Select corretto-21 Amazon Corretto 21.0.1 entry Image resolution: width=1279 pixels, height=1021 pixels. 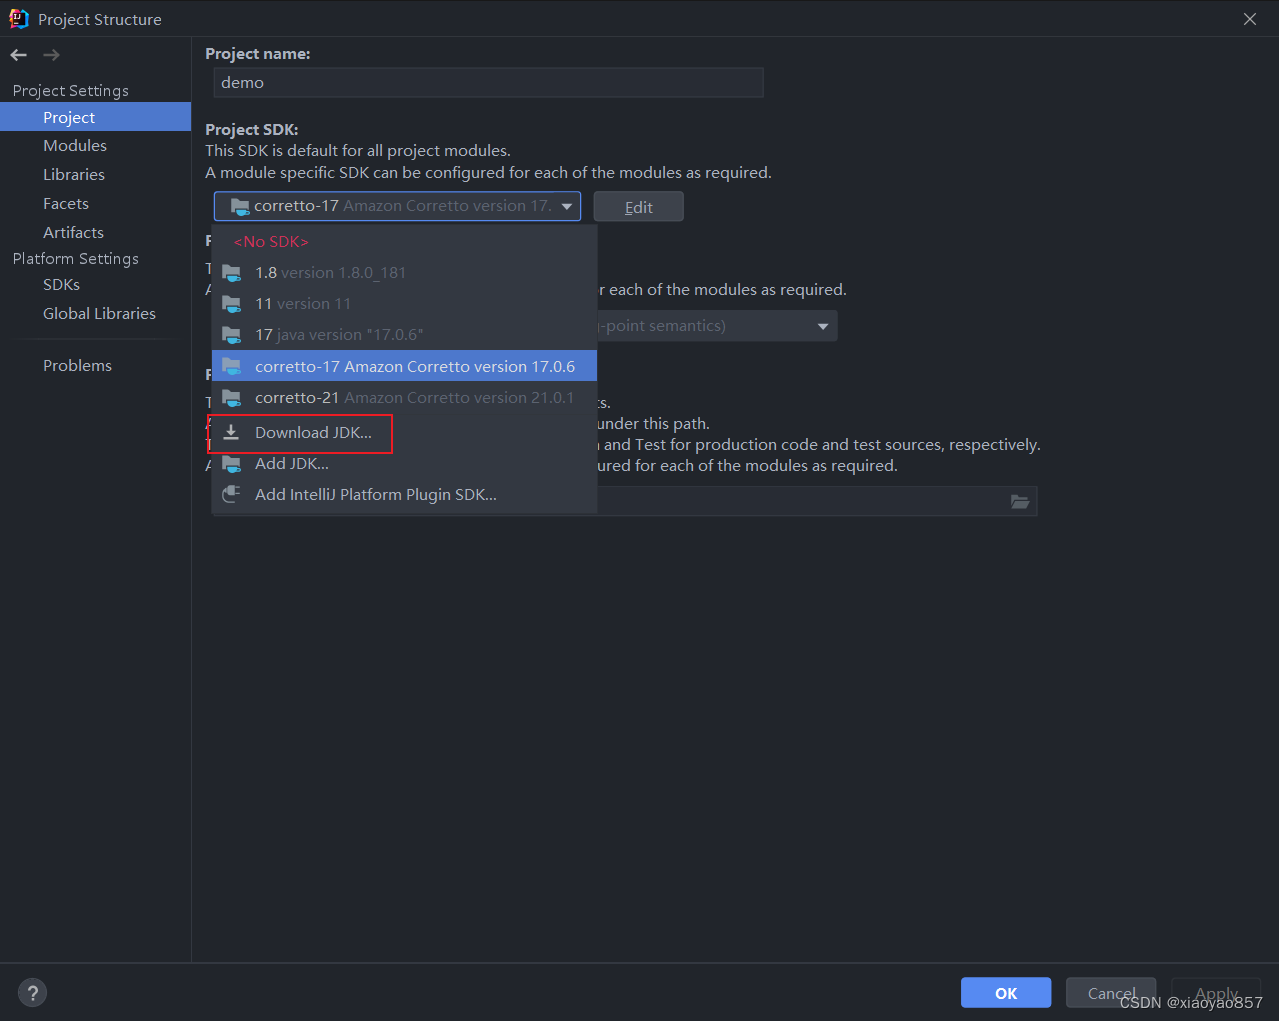404,398
